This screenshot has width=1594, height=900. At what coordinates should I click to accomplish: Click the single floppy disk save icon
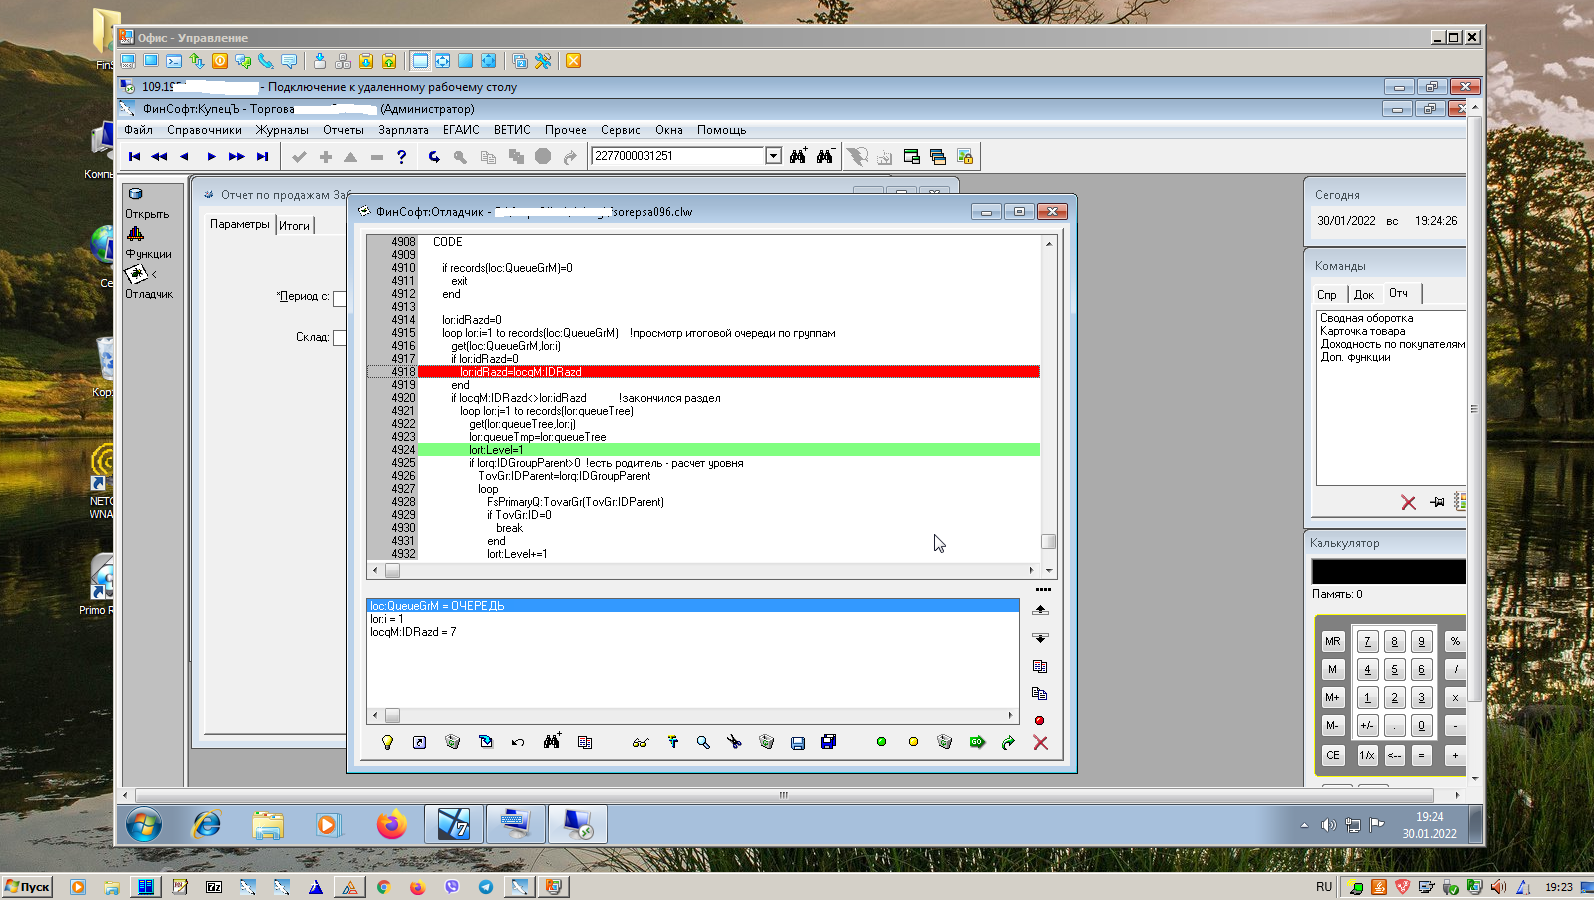pos(797,742)
